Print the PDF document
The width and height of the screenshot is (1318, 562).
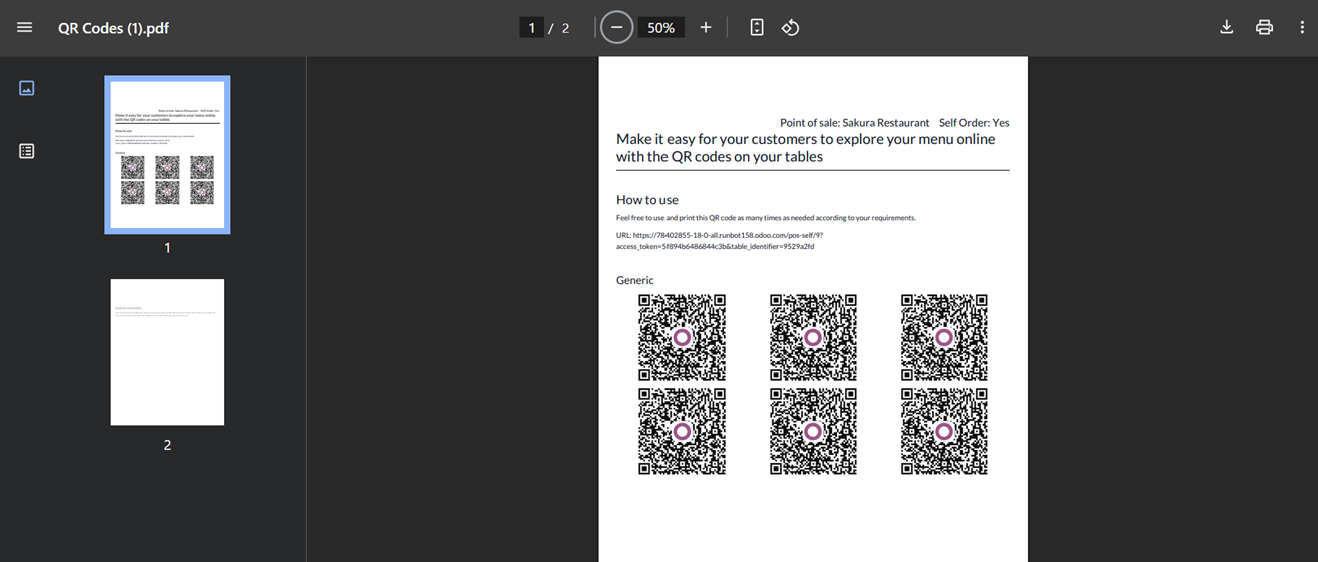(x=1264, y=28)
